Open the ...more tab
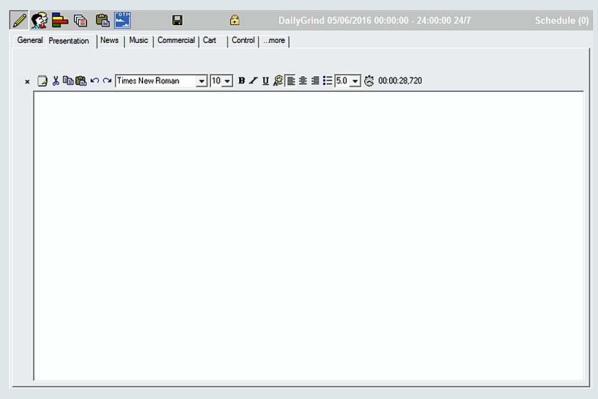The height and width of the screenshot is (399, 598). tap(274, 40)
